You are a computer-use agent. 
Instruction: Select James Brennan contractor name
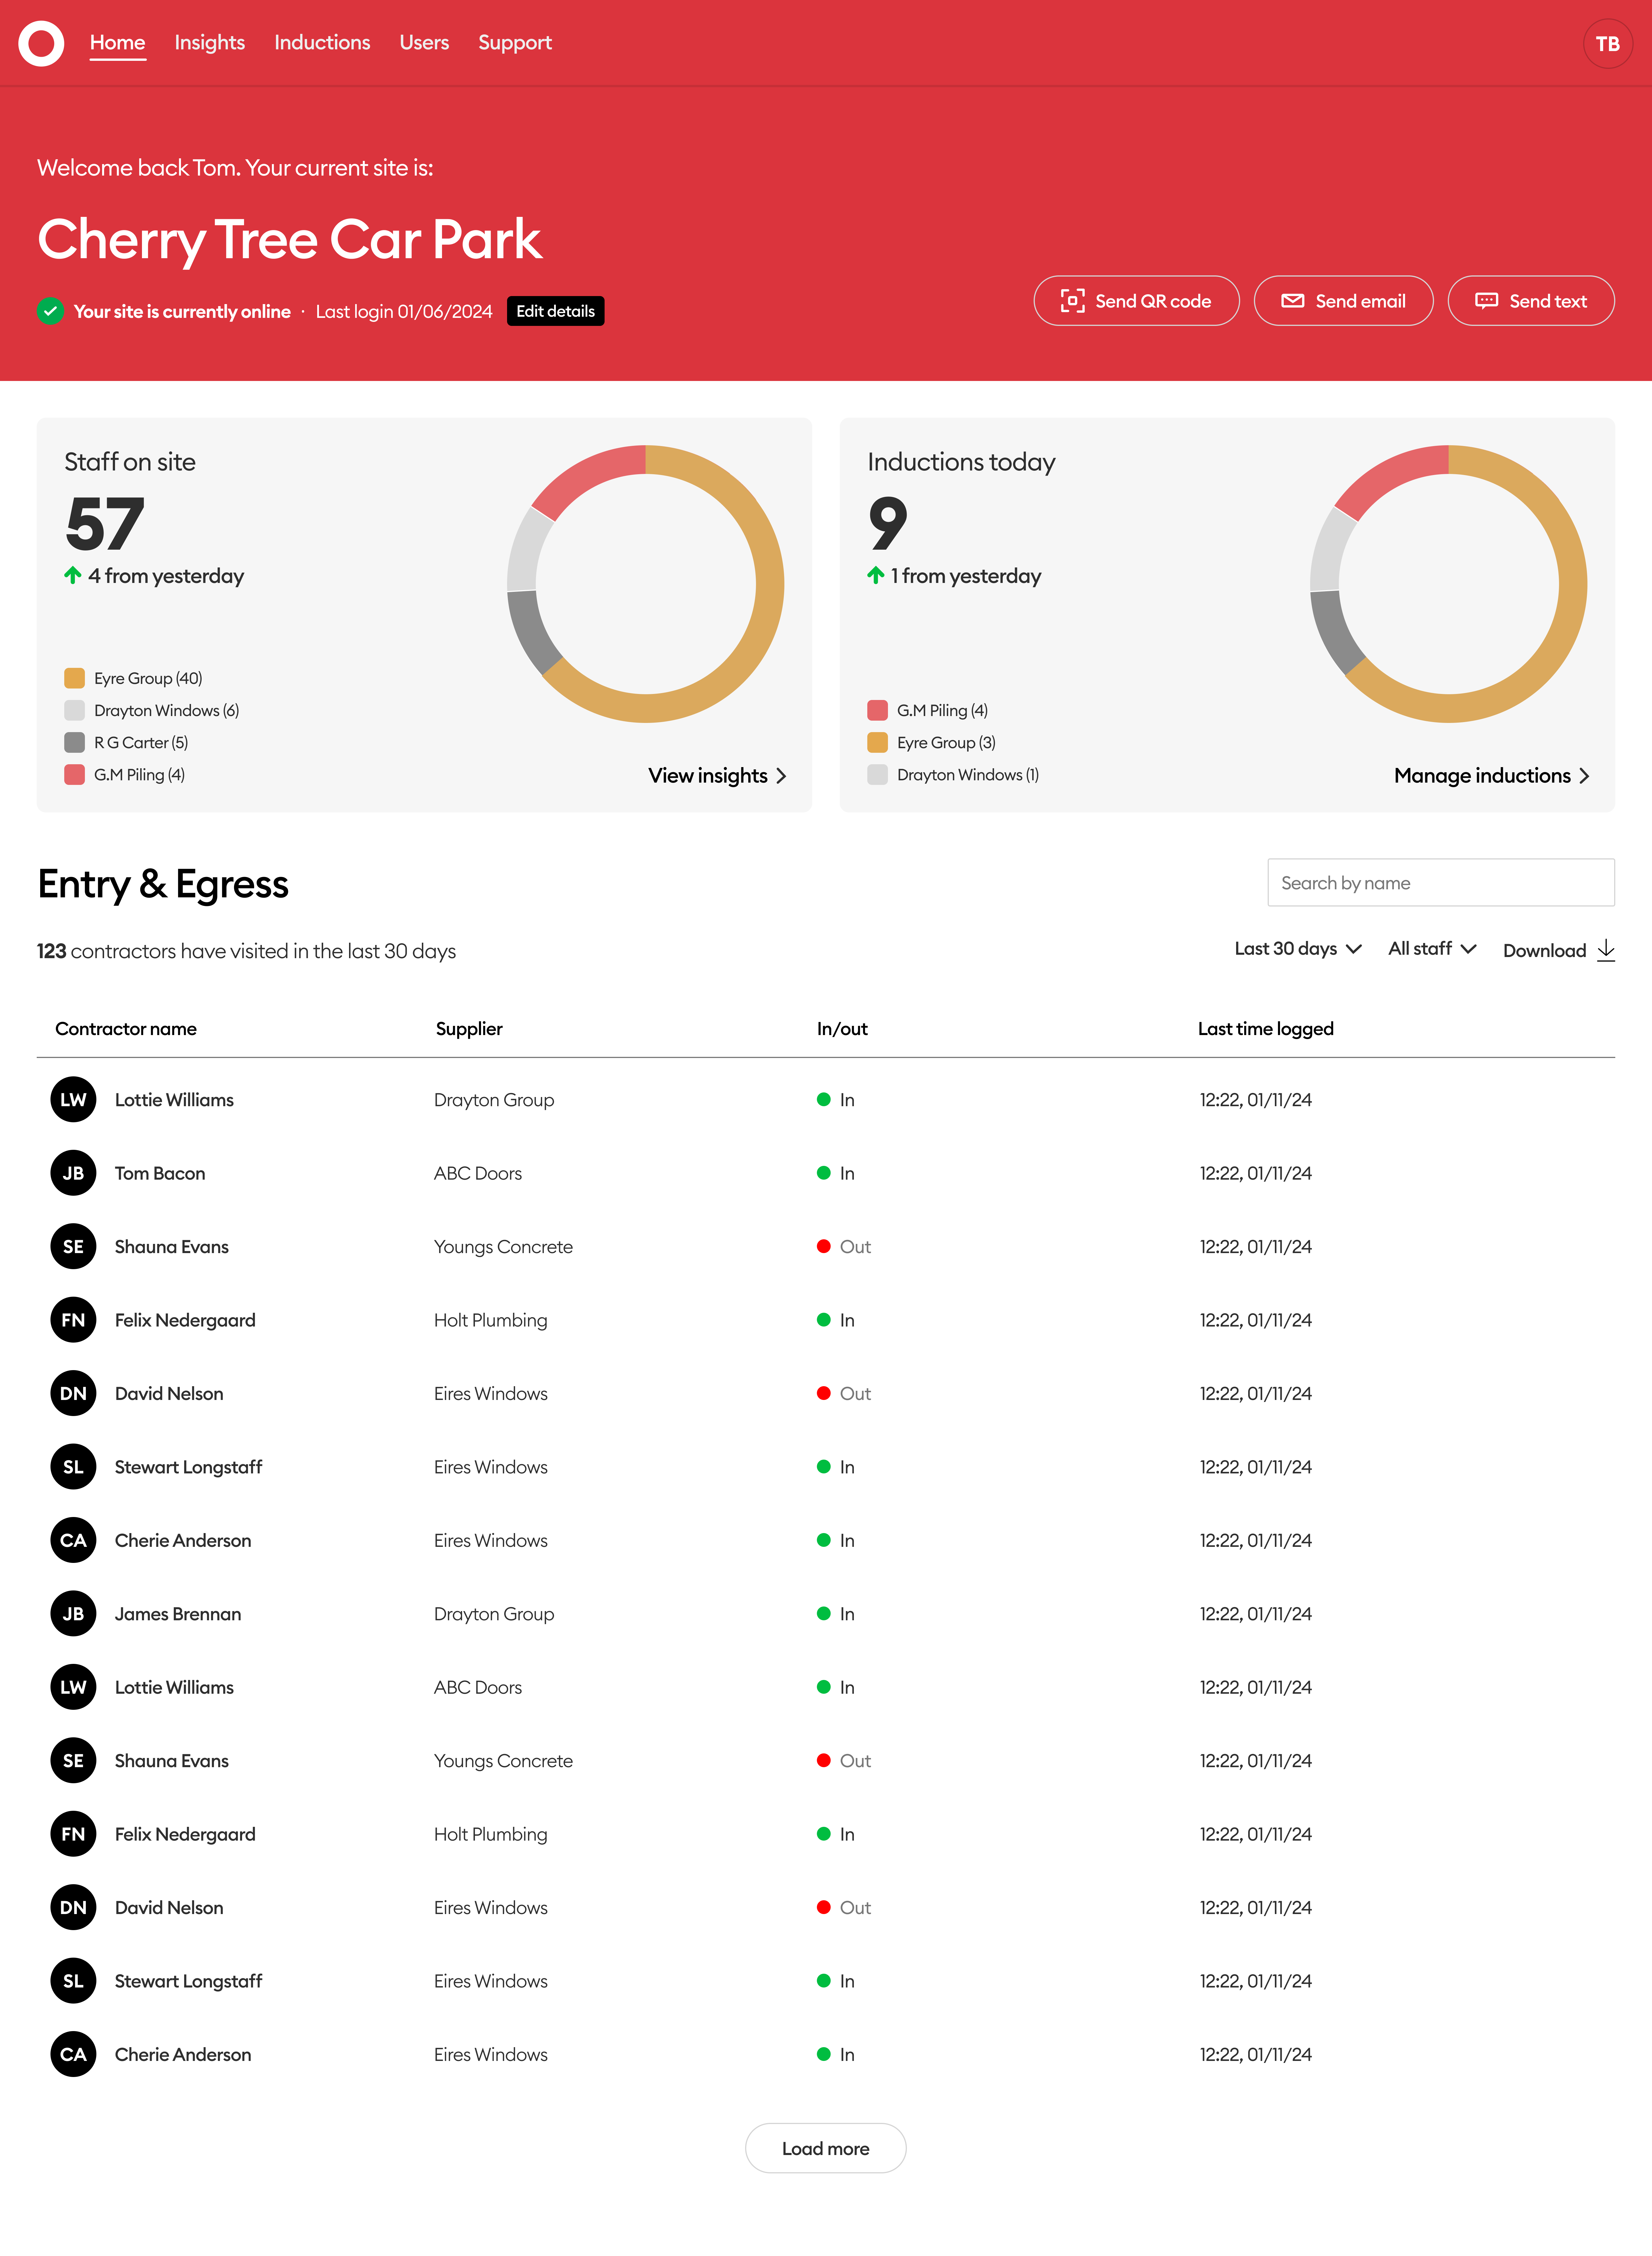[x=178, y=1614]
